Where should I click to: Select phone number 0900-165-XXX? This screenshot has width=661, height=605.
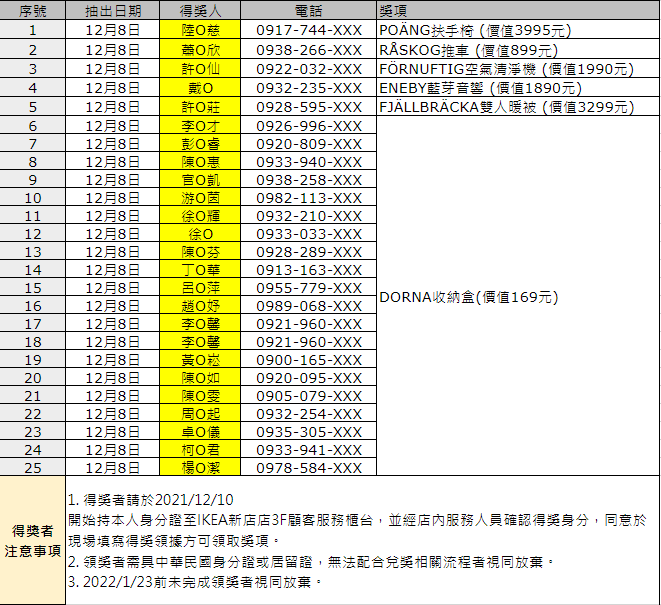point(309,360)
